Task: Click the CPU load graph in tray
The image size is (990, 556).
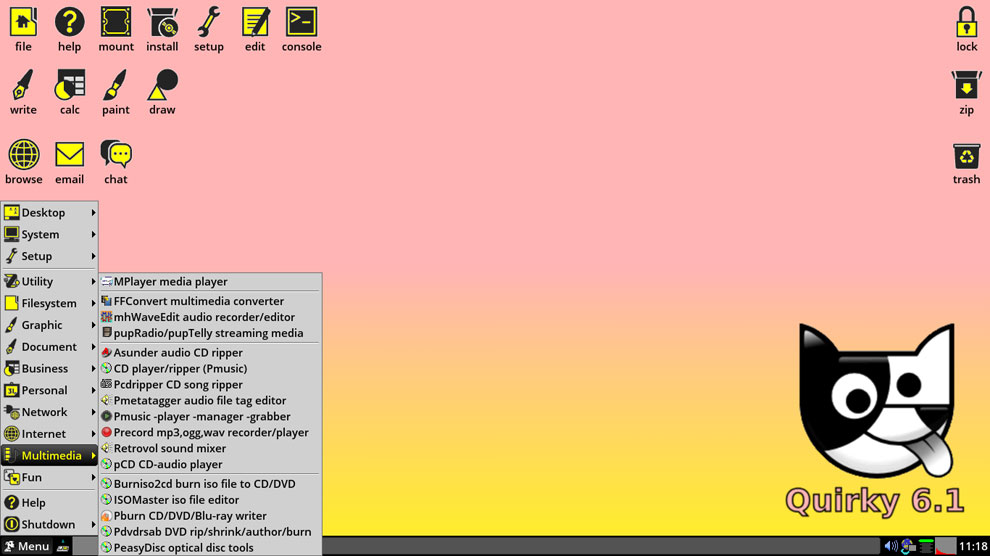Action: click(946, 546)
